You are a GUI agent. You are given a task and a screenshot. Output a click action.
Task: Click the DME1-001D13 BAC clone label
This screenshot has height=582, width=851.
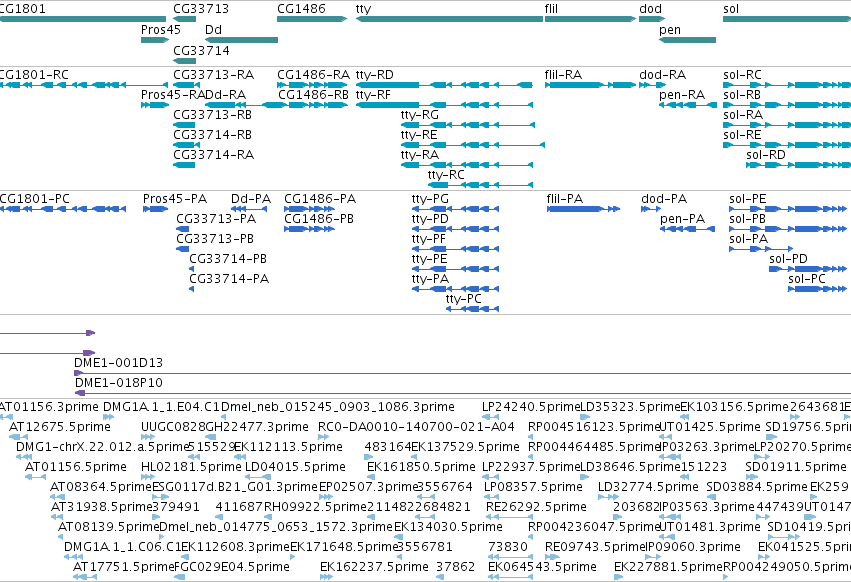click(118, 363)
